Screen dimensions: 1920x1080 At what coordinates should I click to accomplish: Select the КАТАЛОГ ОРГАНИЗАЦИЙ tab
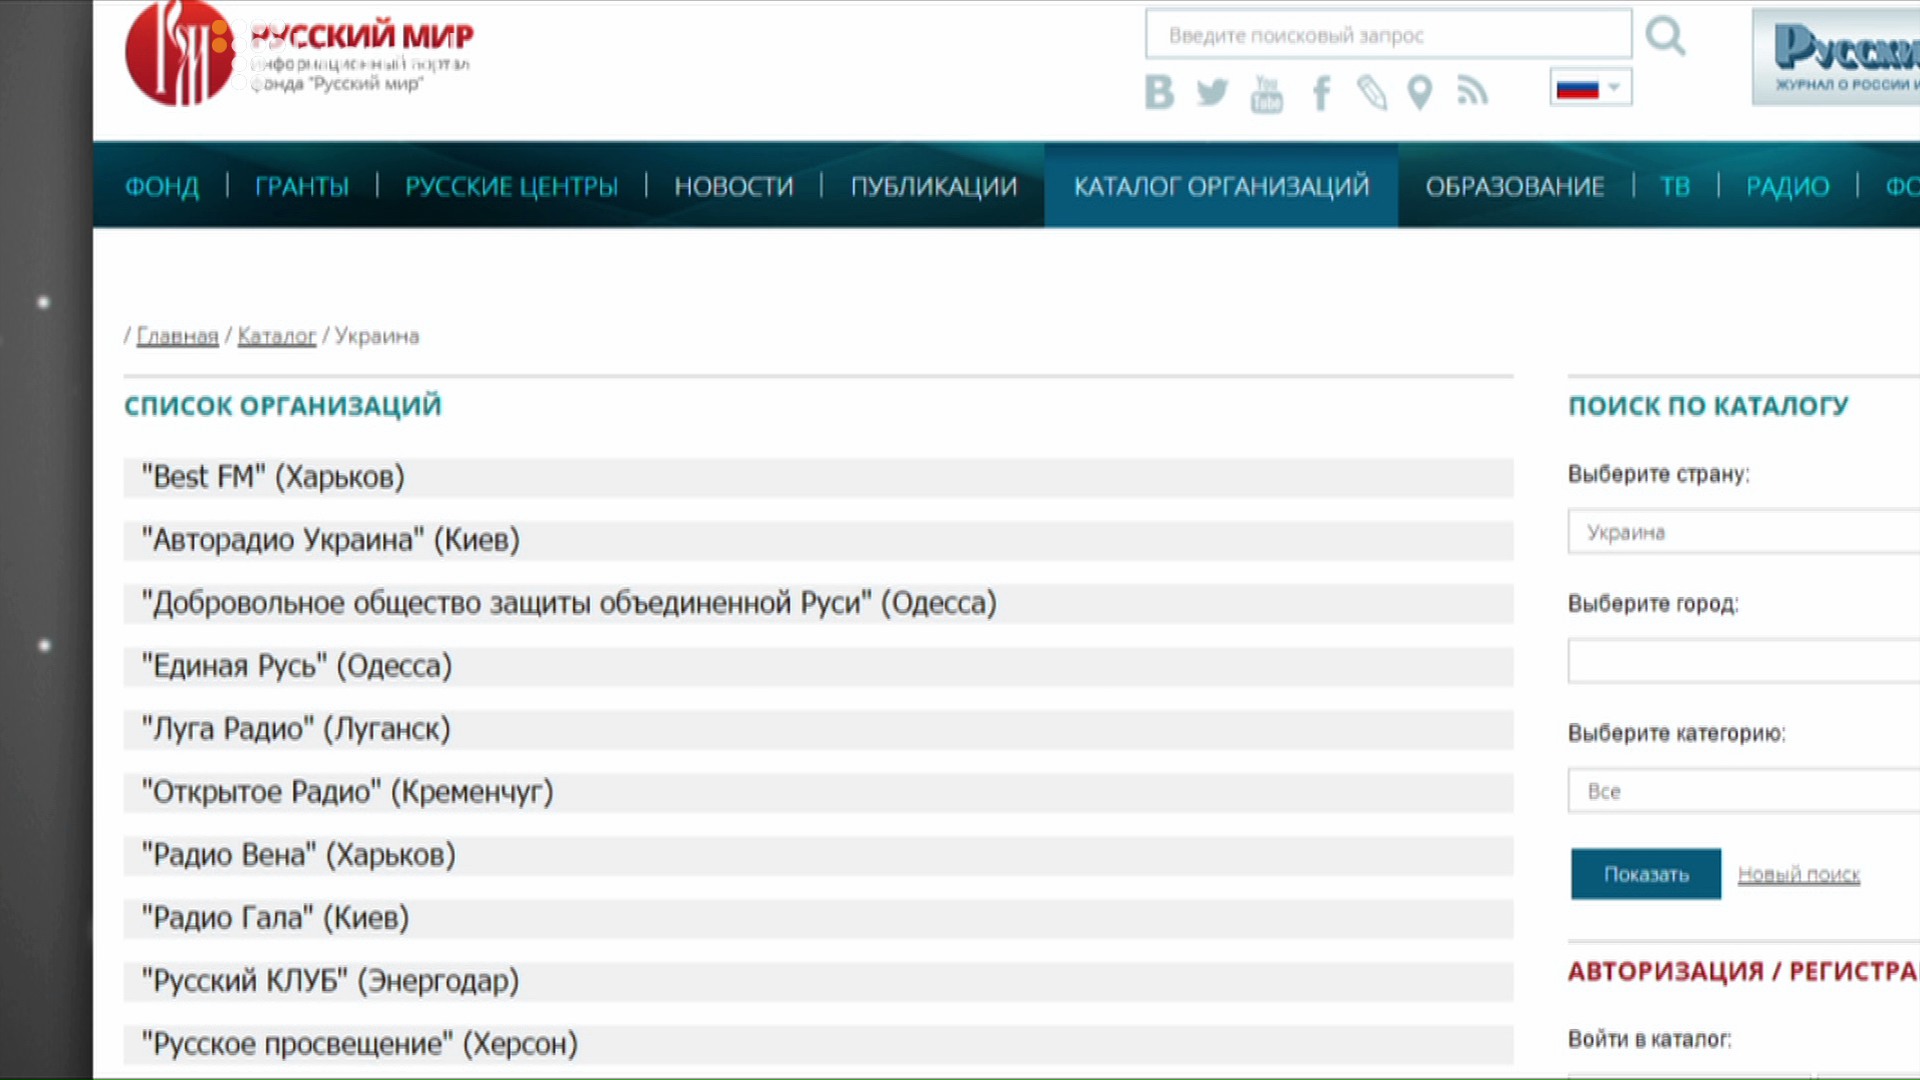click(1221, 186)
